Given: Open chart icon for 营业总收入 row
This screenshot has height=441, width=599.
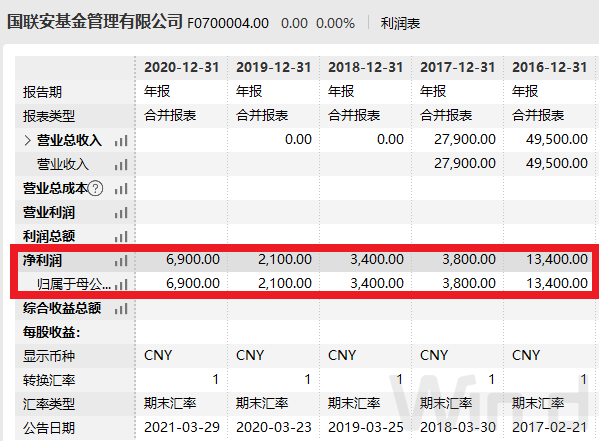Looking at the screenshot, I should (x=121, y=141).
